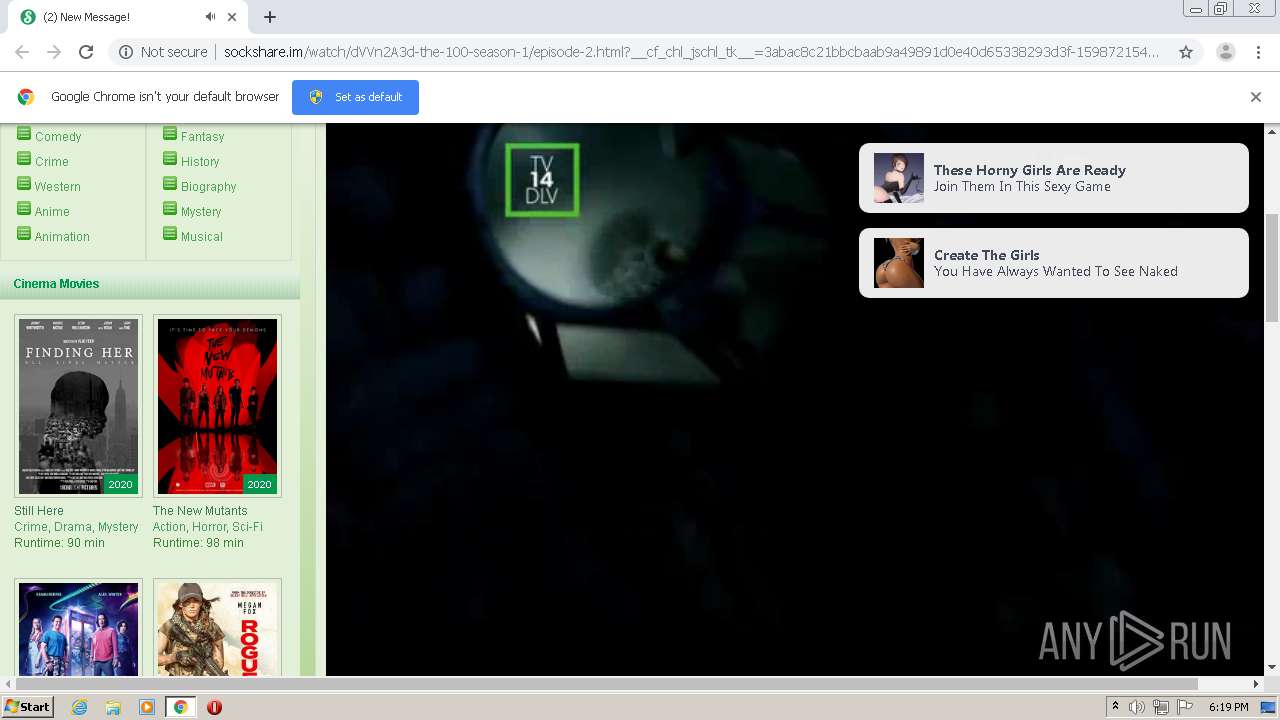This screenshot has height=720, width=1280.
Task: Click the vertical page scrollbar thumb
Action: [1272, 267]
